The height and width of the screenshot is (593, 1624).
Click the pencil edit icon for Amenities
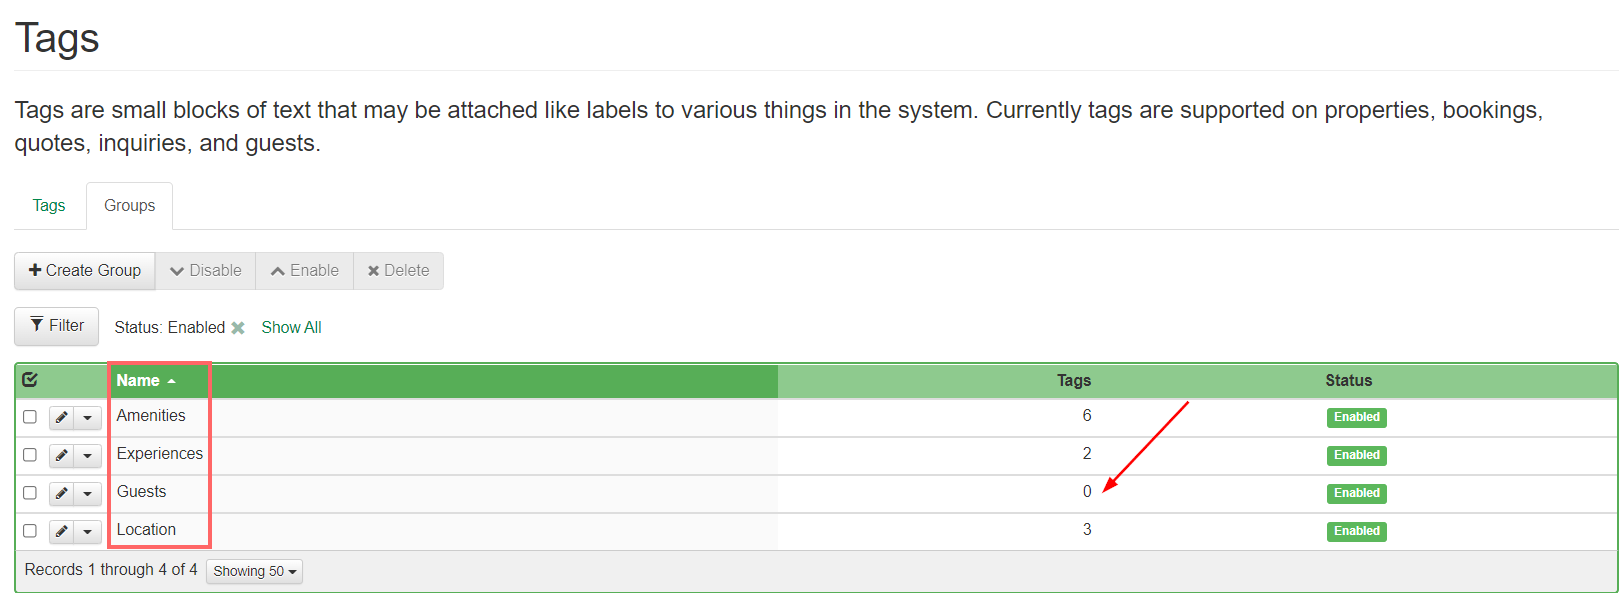pyautogui.click(x=62, y=417)
